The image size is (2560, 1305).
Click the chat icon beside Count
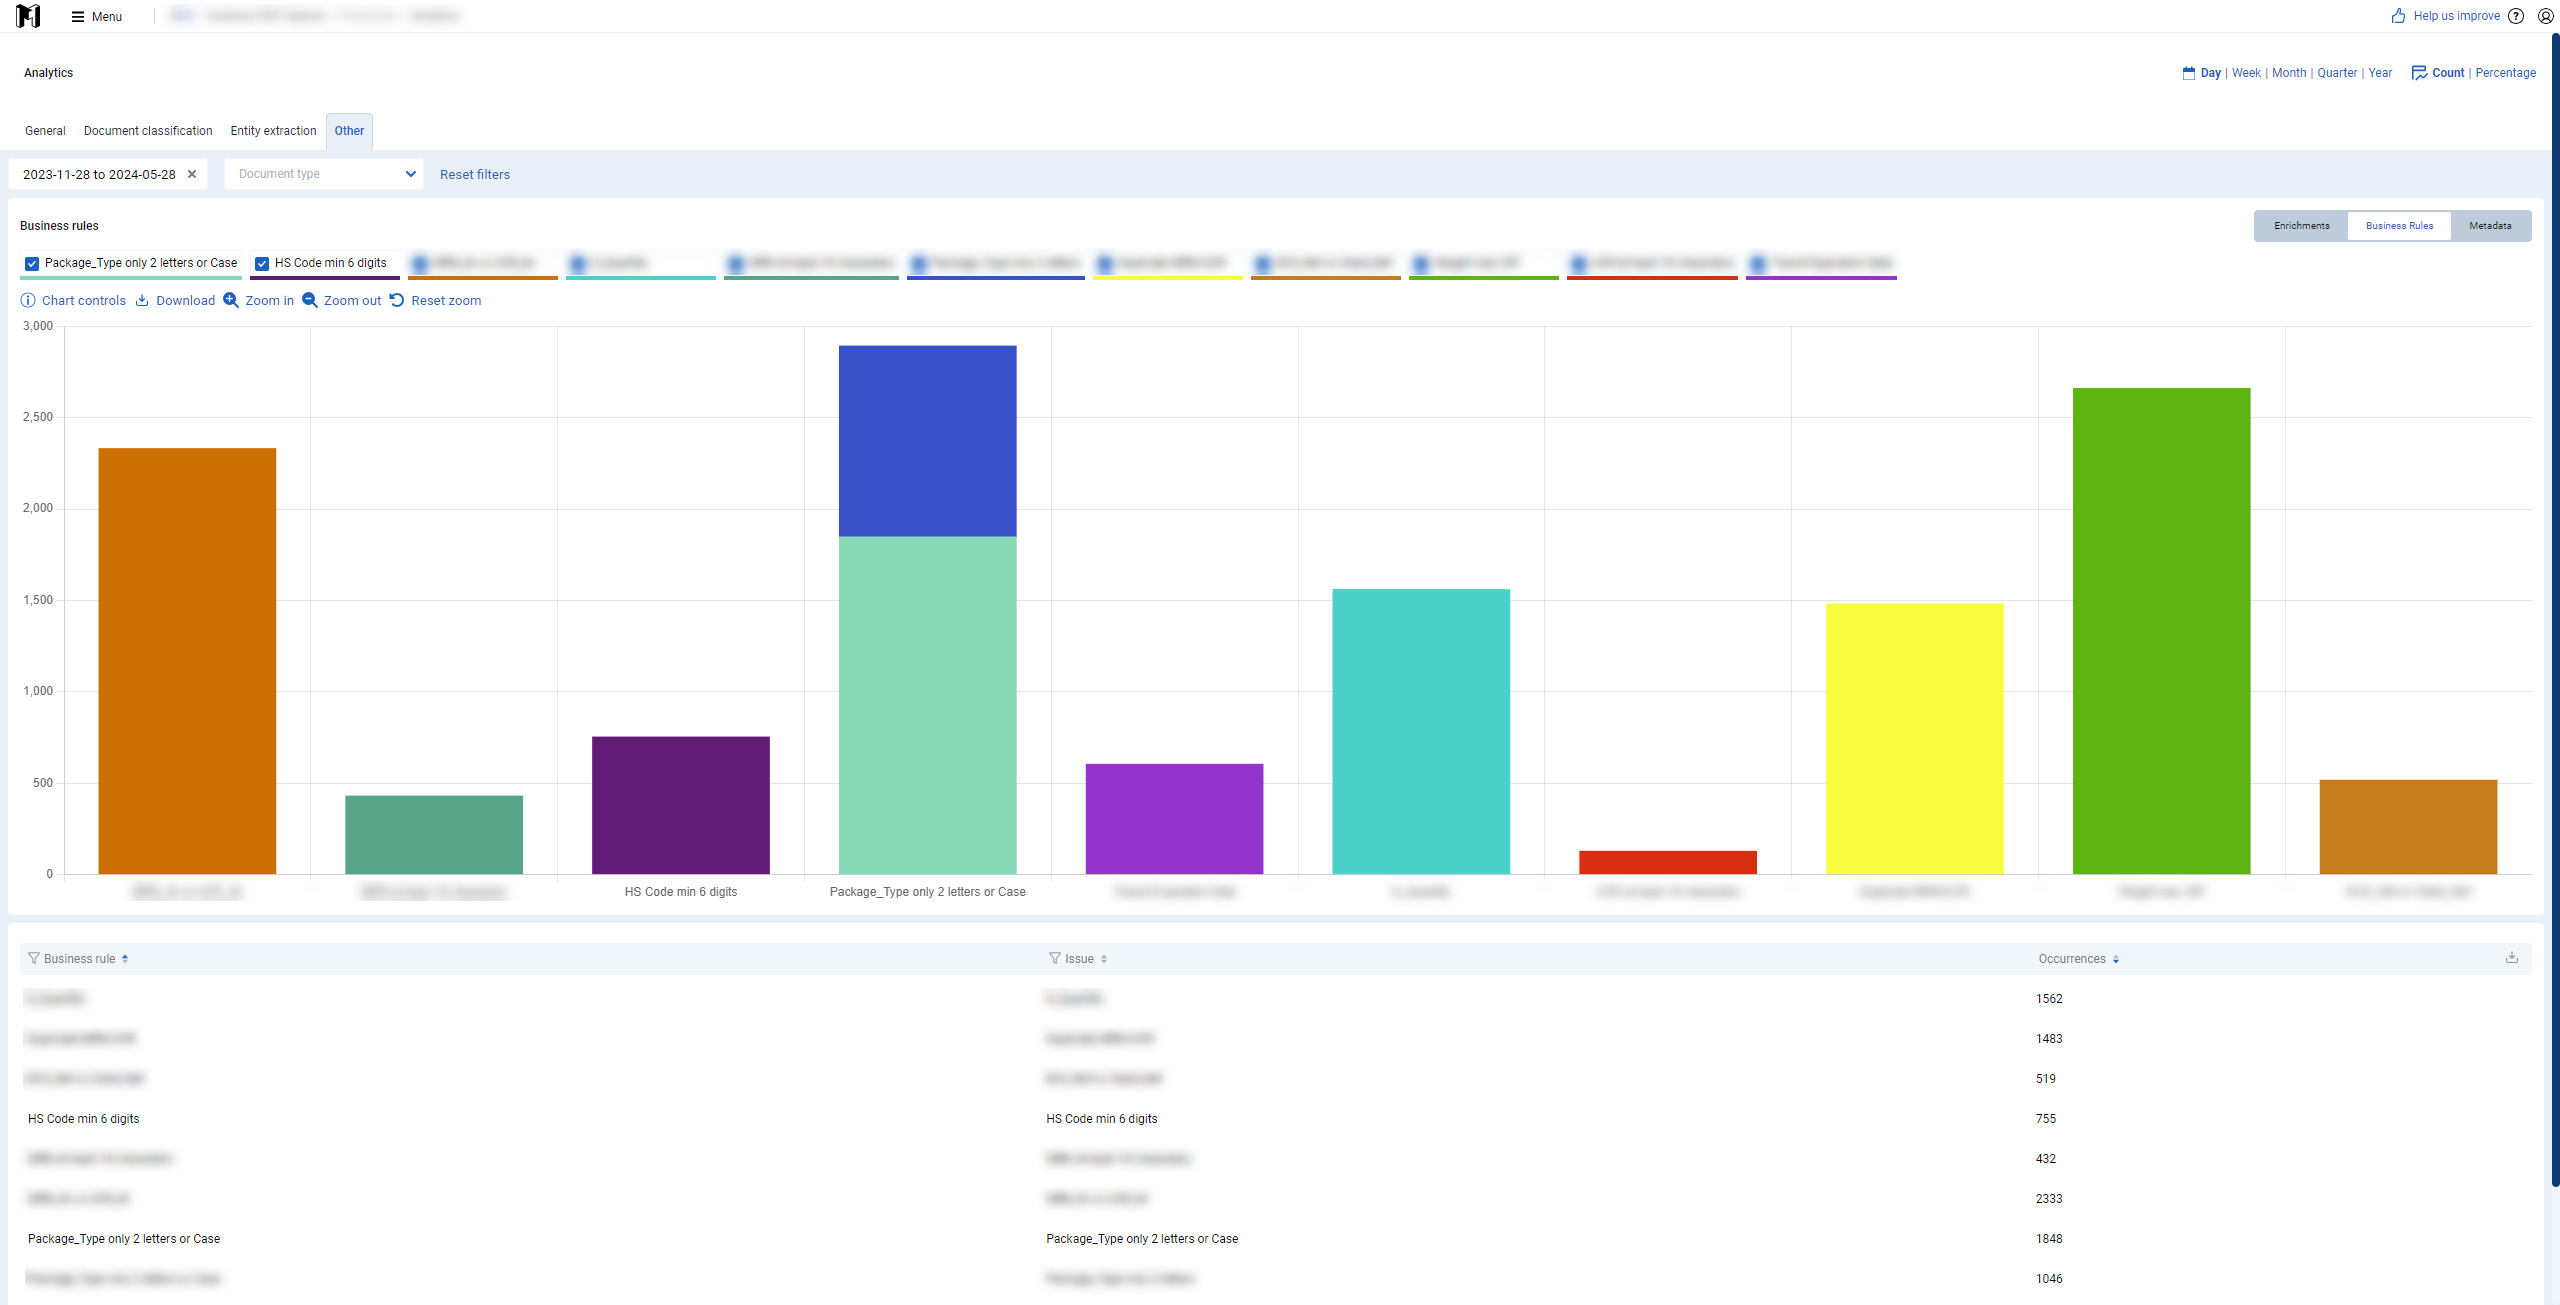click(2419, 73)
